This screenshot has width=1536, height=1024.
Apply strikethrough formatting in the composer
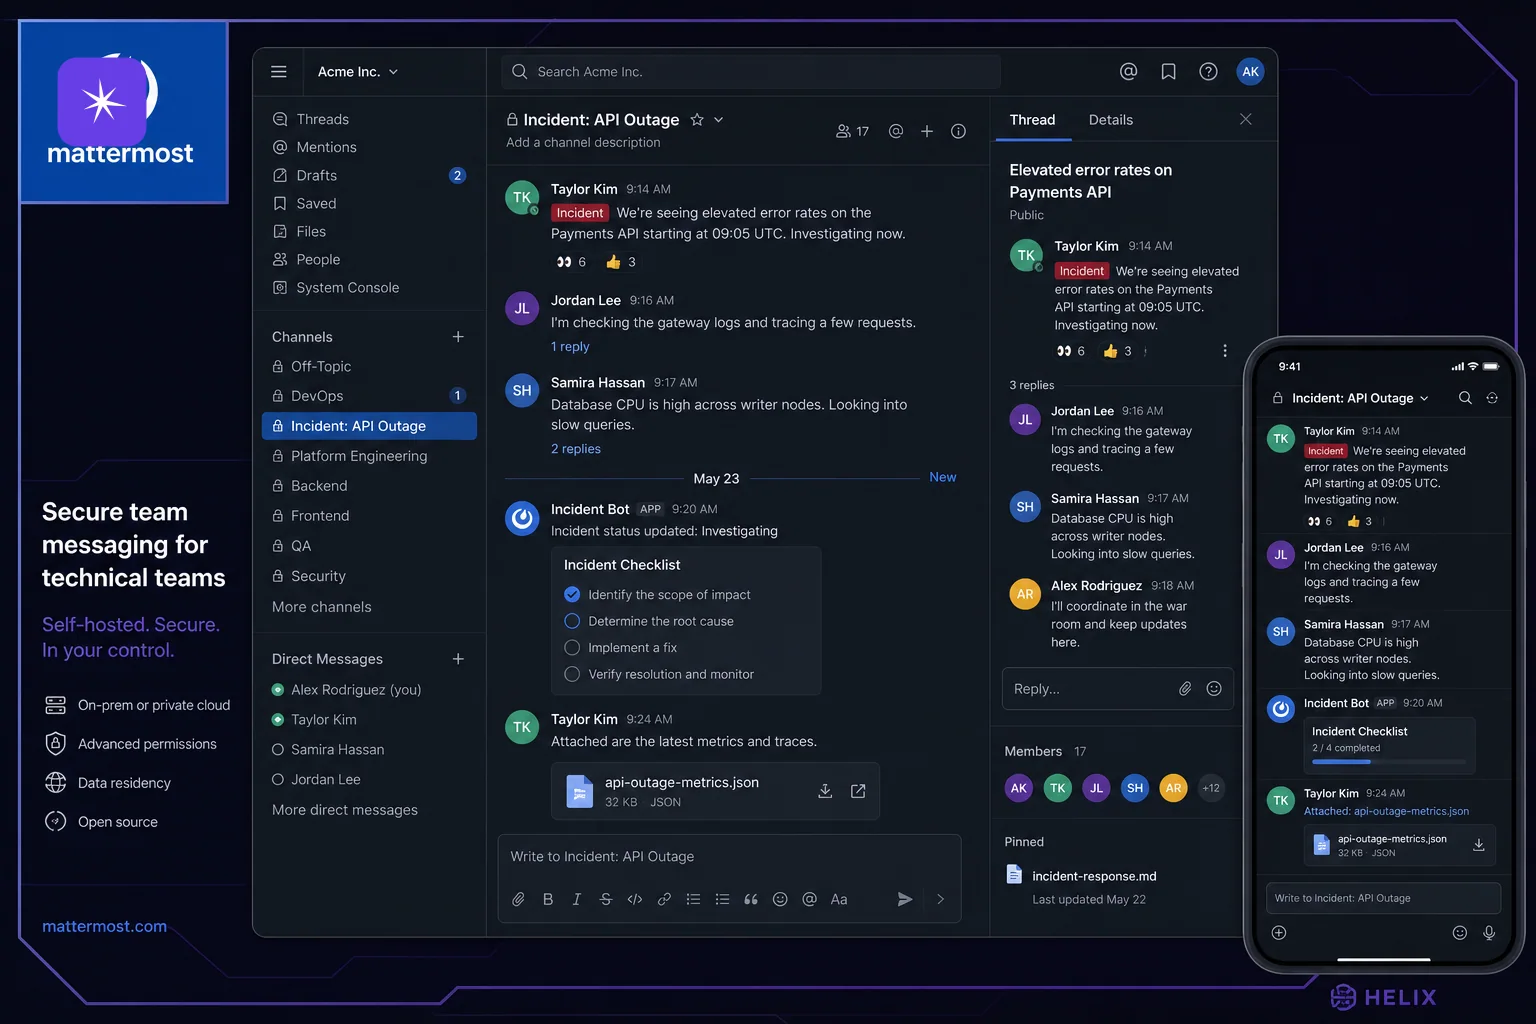coord(606,899)
